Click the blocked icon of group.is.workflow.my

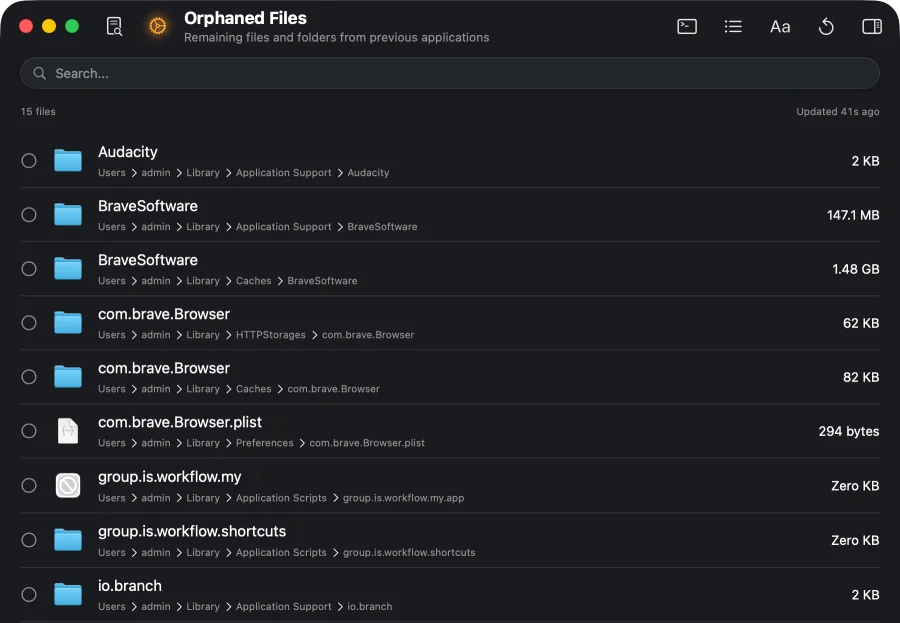(x=68, y=486)
